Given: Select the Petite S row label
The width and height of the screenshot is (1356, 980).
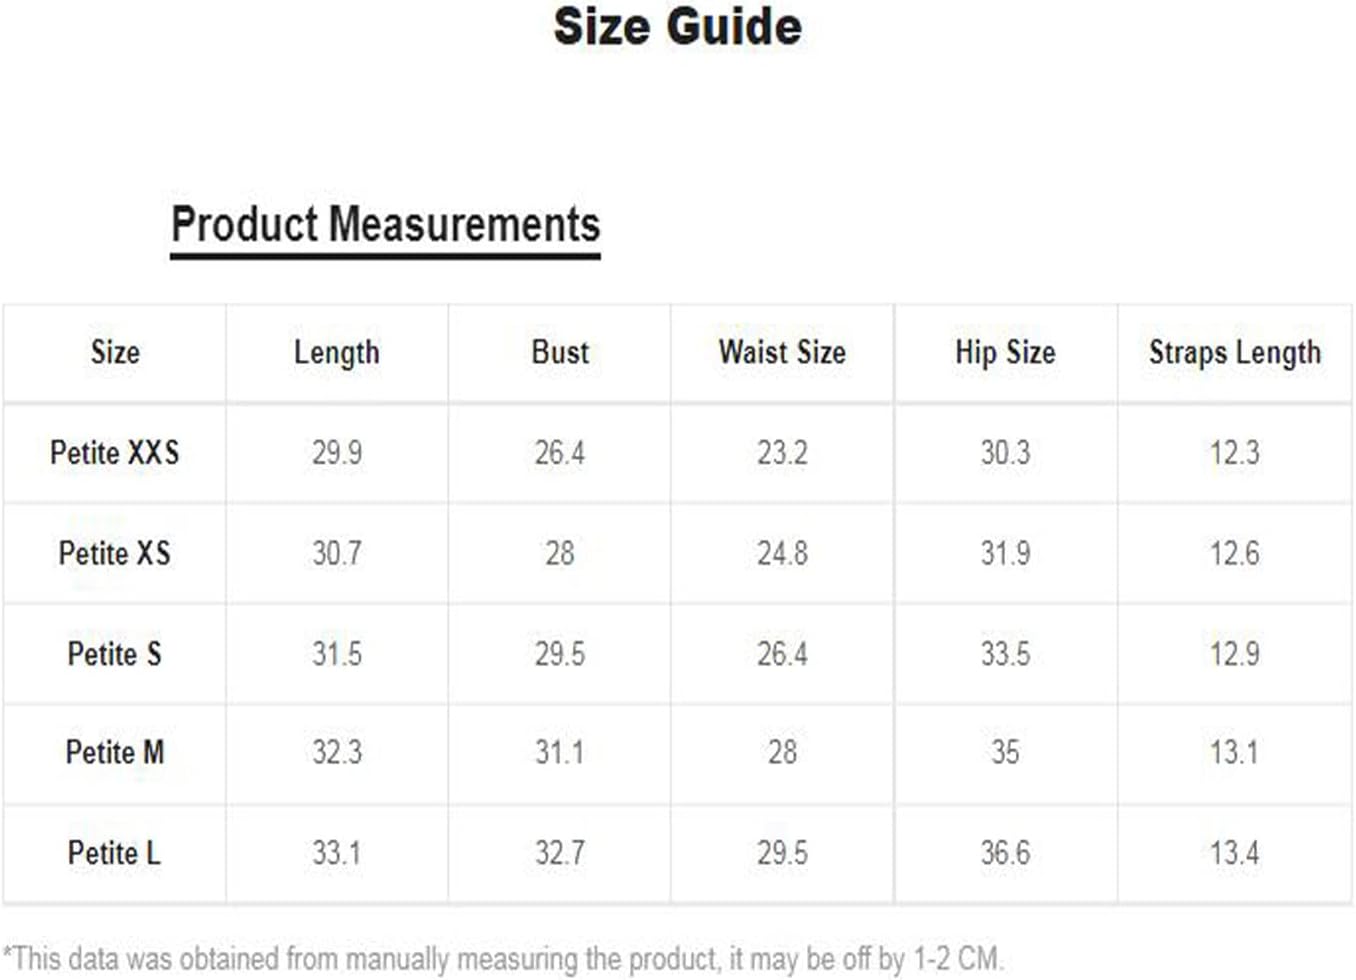Looking at the screenshot, I should (115, 654).
